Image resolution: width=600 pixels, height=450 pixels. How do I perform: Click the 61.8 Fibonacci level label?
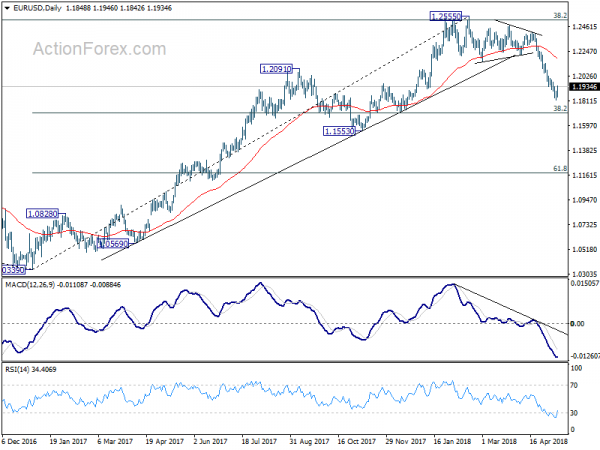(x=560, y=168)
